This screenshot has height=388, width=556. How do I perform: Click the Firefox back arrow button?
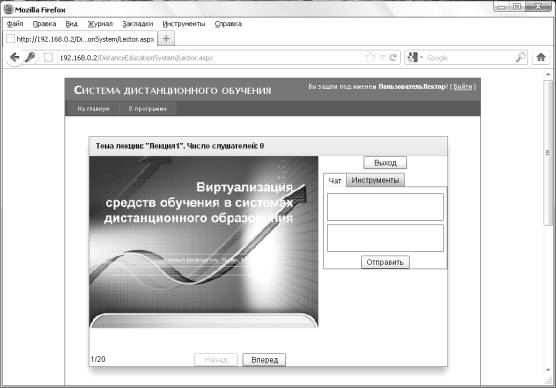tap(15, 57)
